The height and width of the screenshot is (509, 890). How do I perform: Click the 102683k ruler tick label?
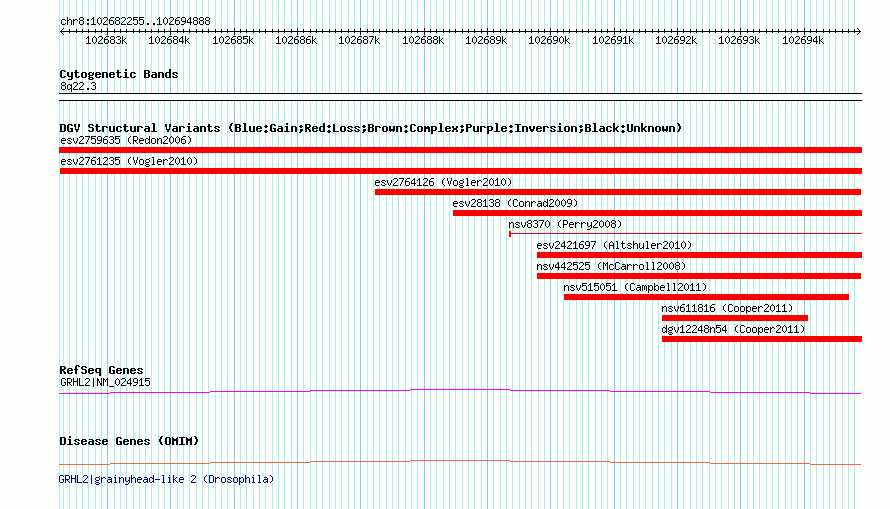click(106, 40)
